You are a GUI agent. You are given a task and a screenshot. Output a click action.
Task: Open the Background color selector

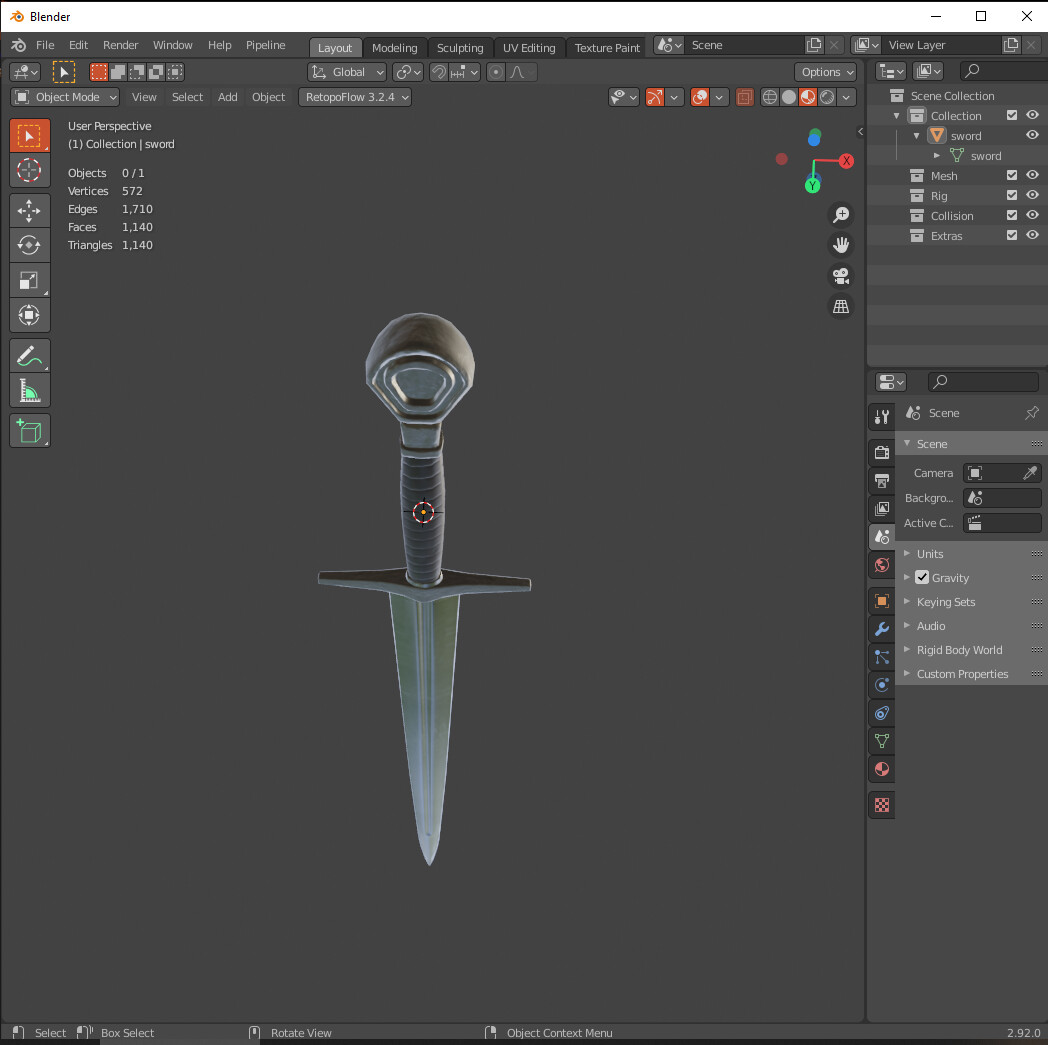[1002, 497]
